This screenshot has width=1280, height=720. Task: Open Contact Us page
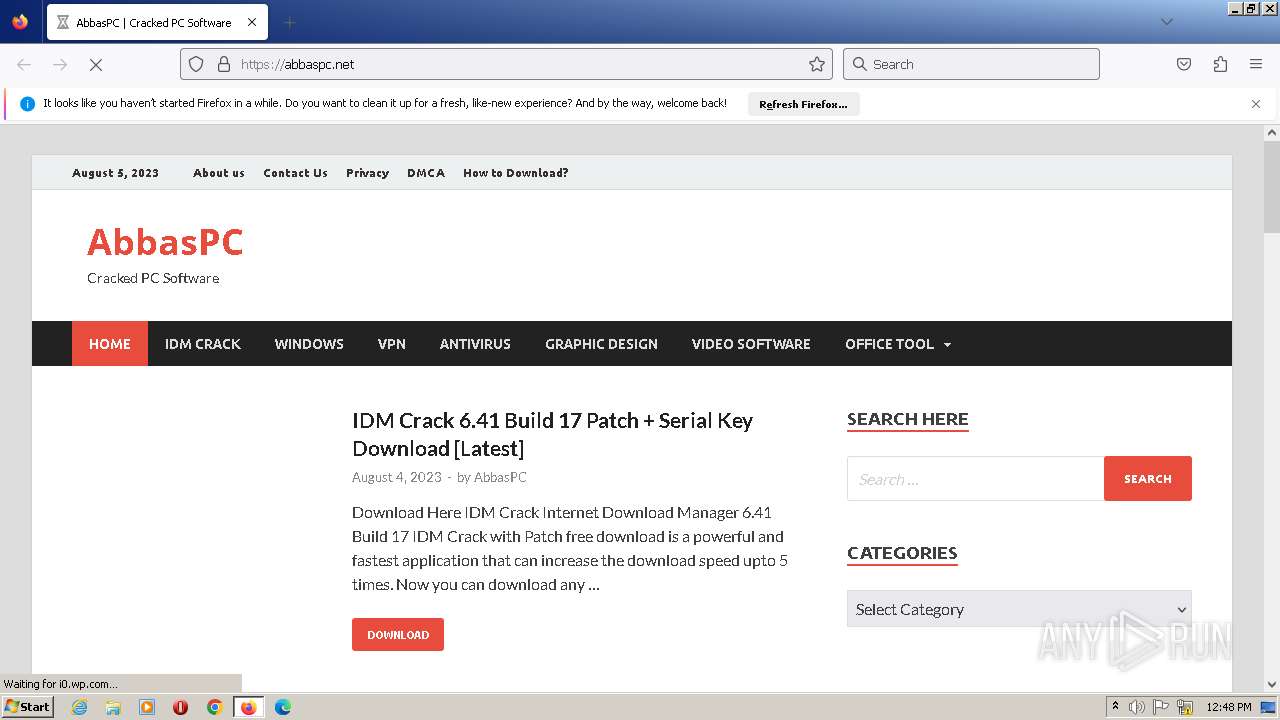(x=295, y=173)
